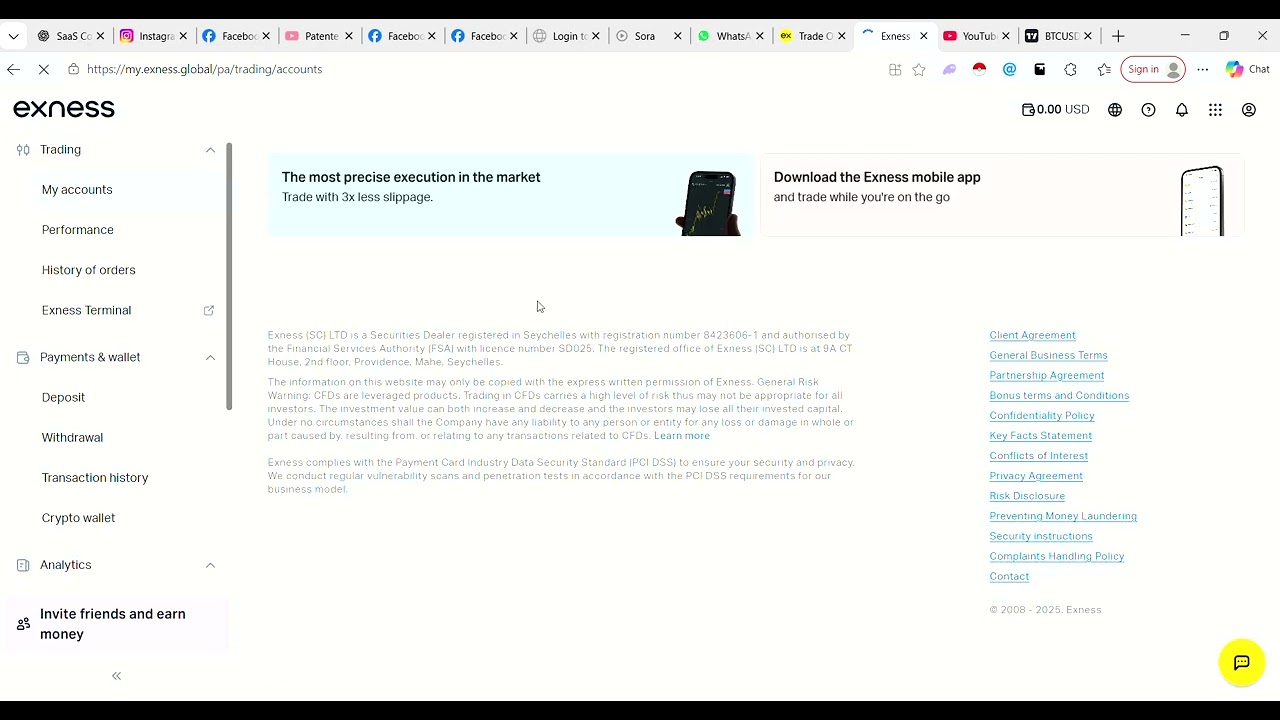Click the external link icon beside Exness Terminal
Screen dimensions: 1280x720
pos(209,310)
